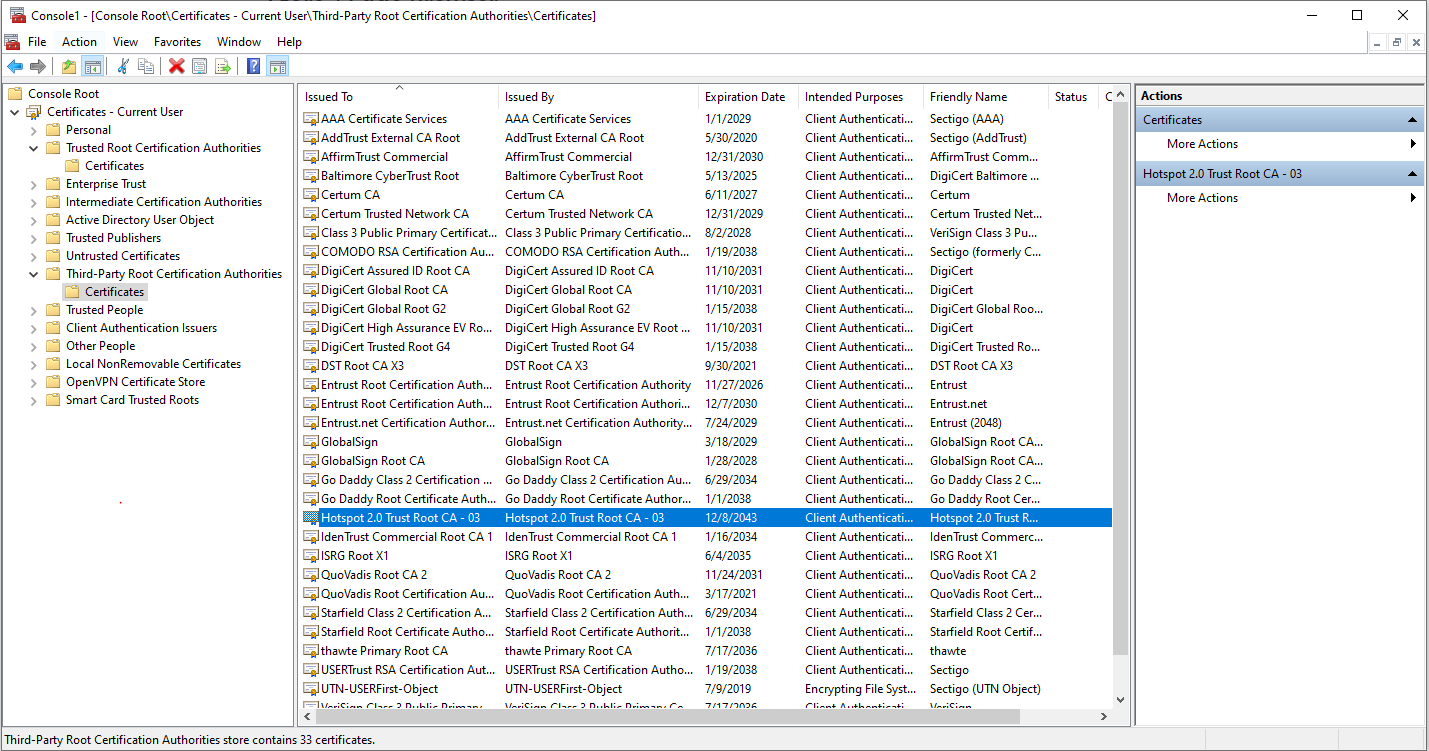Click the Back navigation arrow

click(x=14, y=65)
